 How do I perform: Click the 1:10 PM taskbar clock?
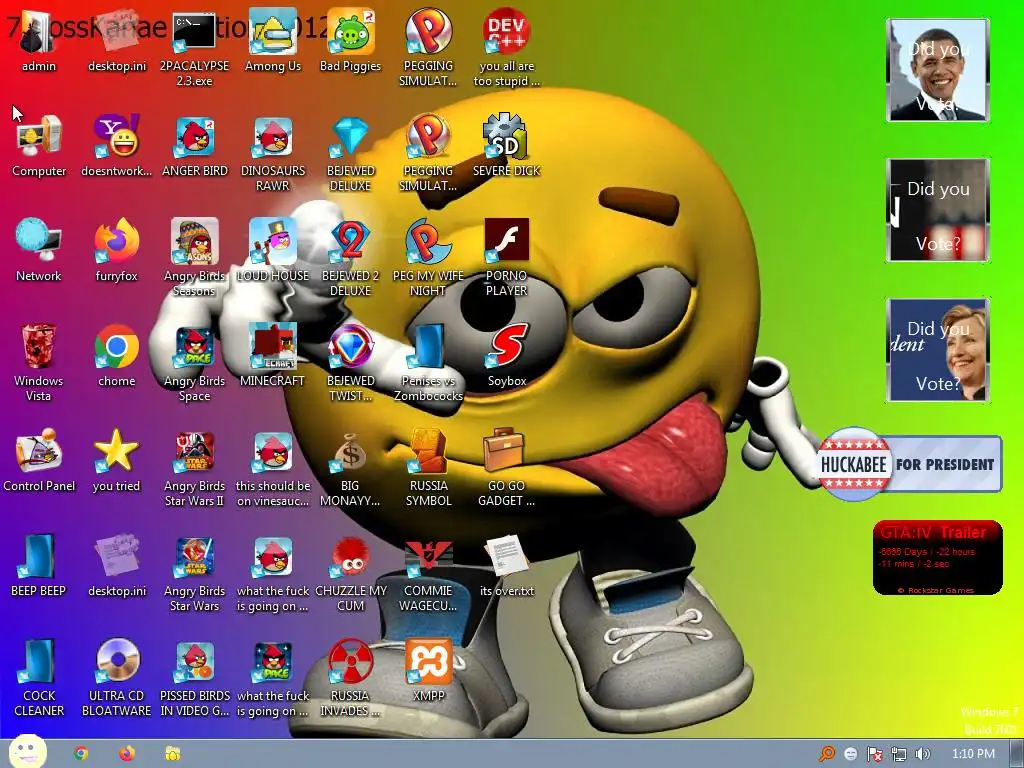973,754
